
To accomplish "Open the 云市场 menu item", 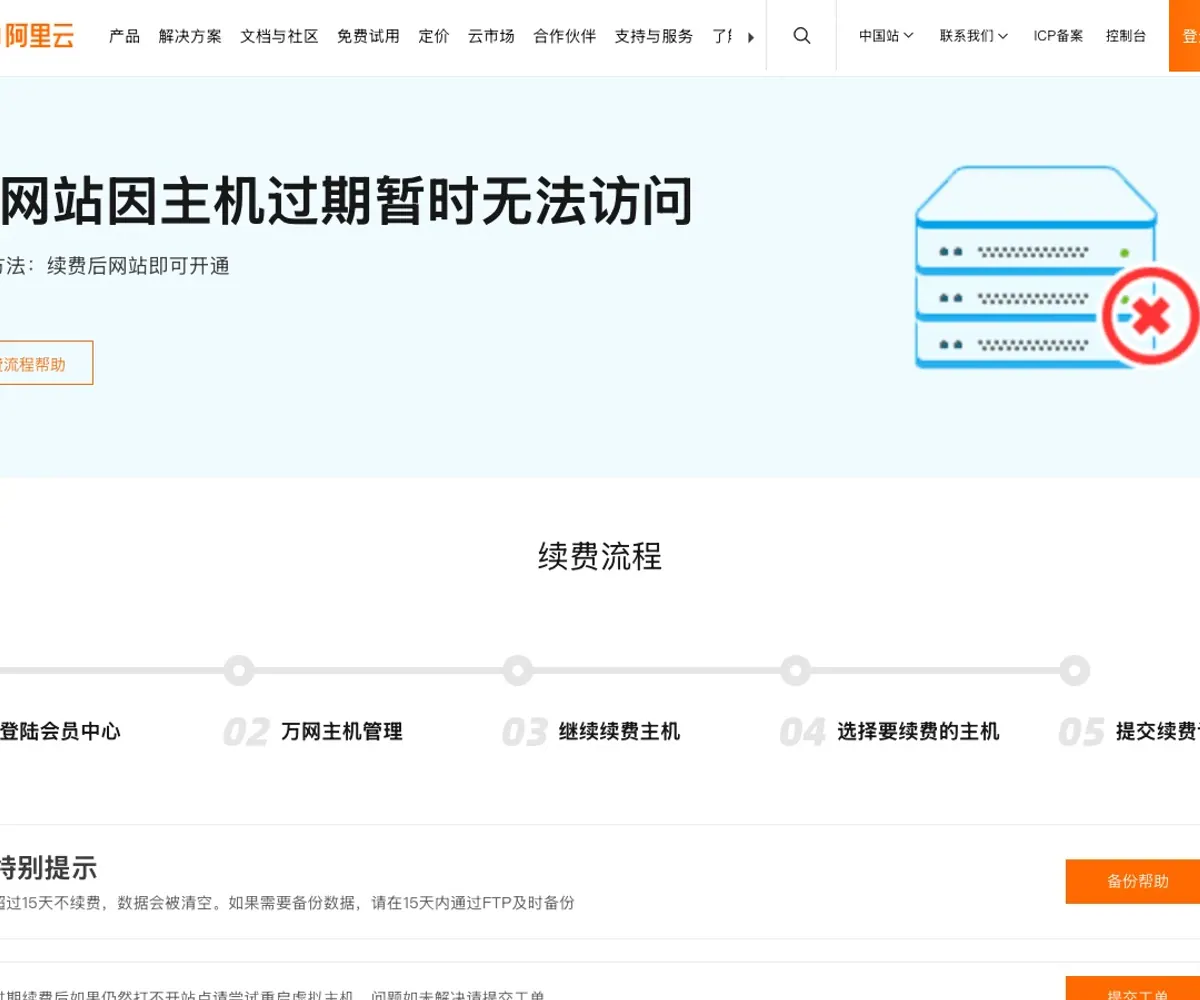I will (x=491, y=36).
